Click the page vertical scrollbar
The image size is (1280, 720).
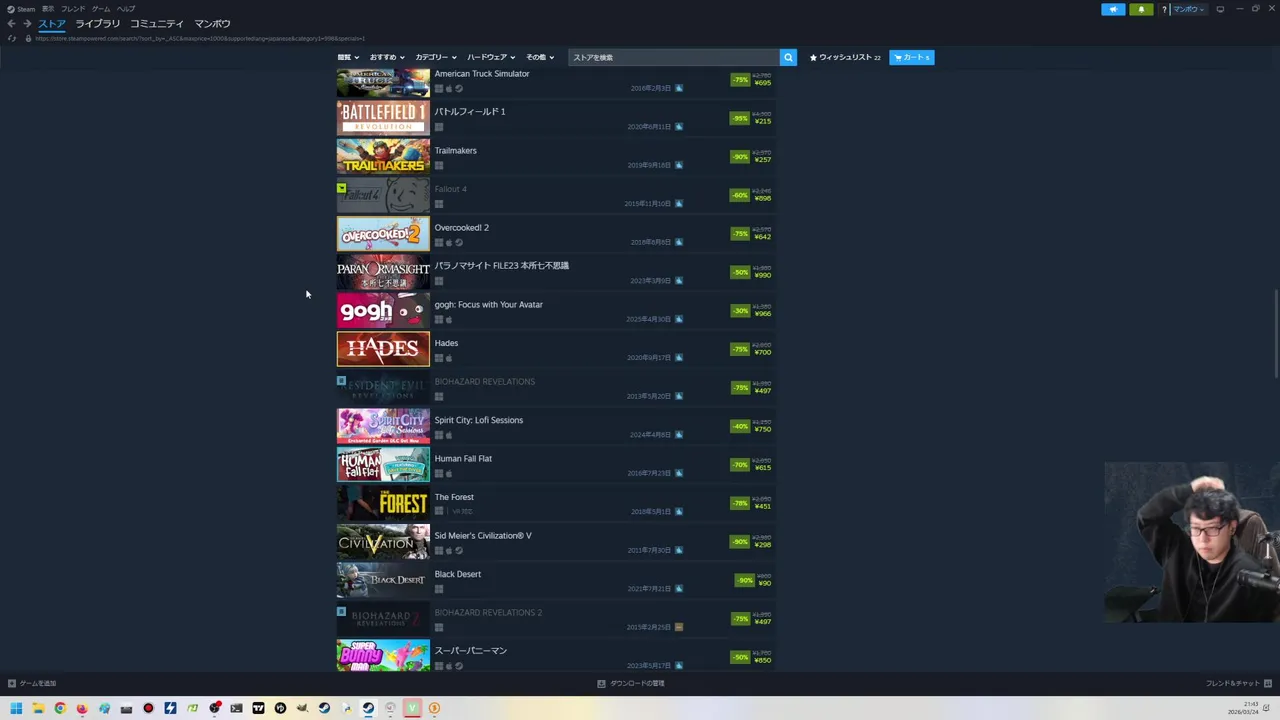click(1275, 335)
